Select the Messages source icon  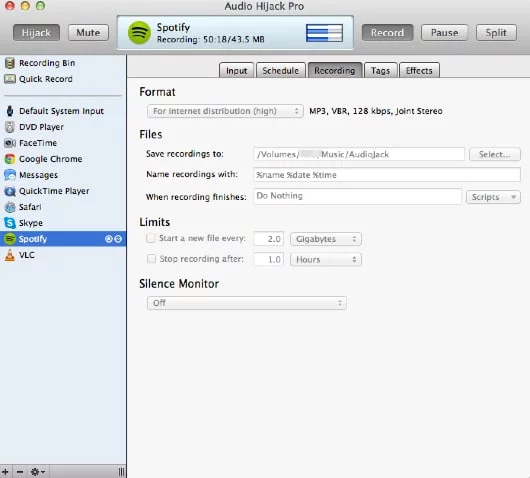tap(10, 175)
